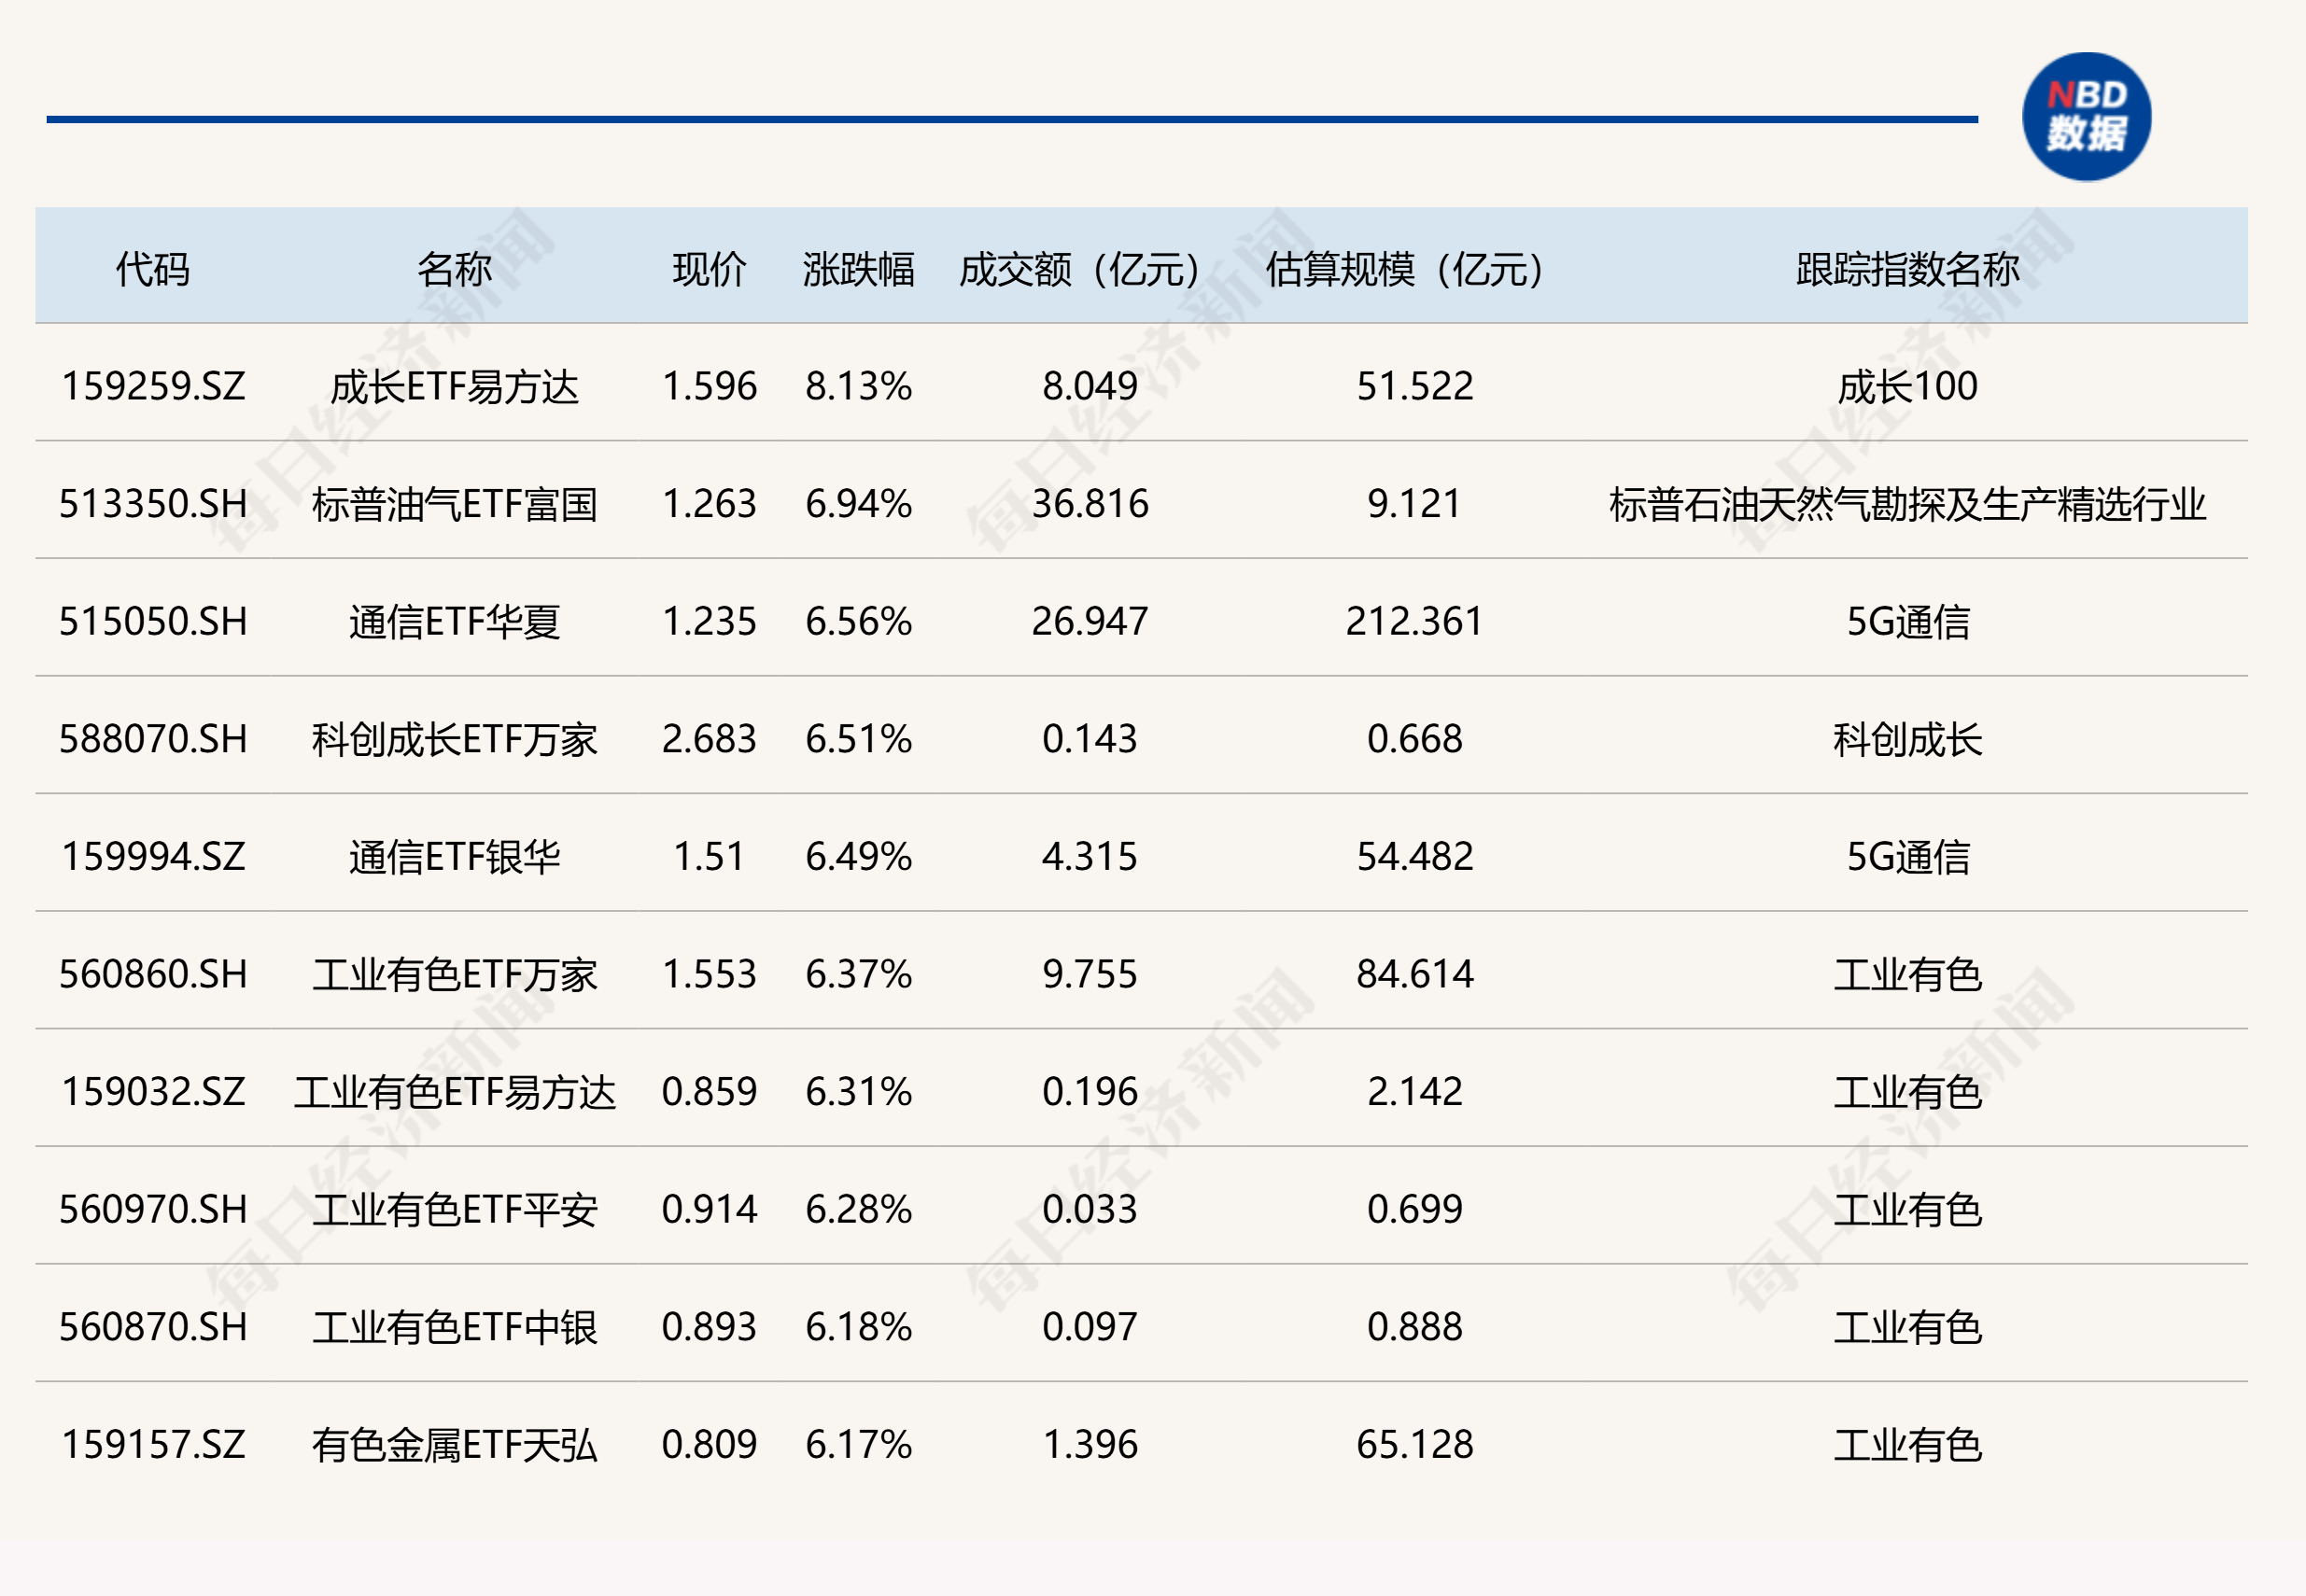Click the change value 6.17%
The width and height of the screenshot is (2306, 1596).
tap(858, 1445)
